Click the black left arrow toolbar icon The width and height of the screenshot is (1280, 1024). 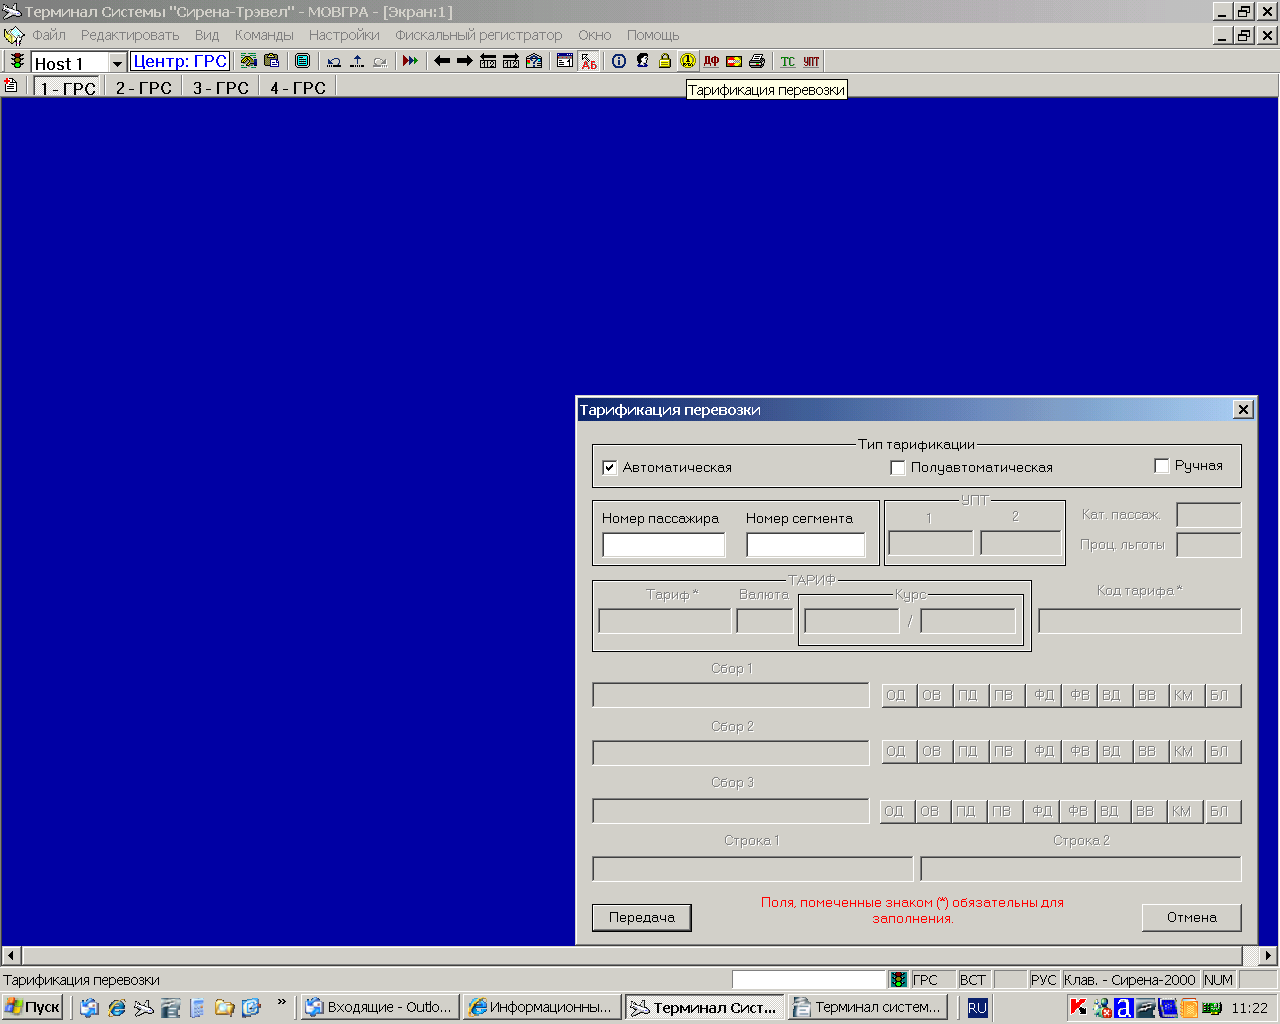[442, 61]
